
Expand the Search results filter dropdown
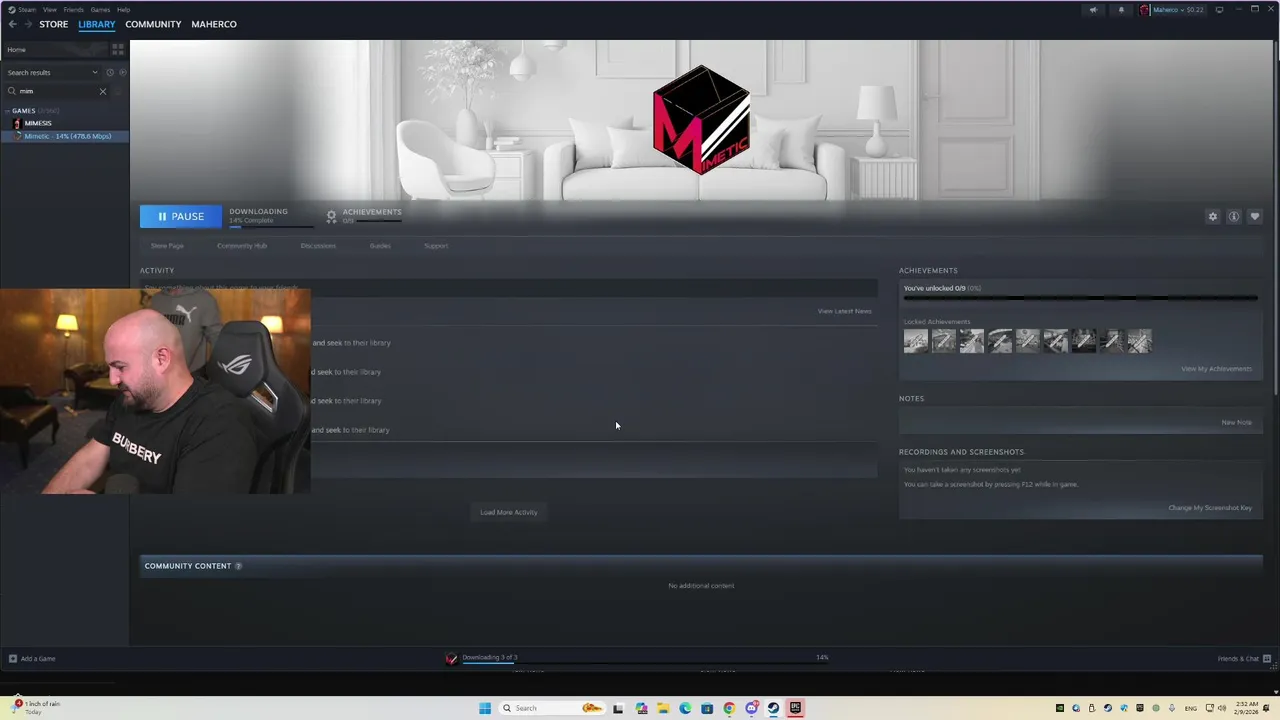52,72
